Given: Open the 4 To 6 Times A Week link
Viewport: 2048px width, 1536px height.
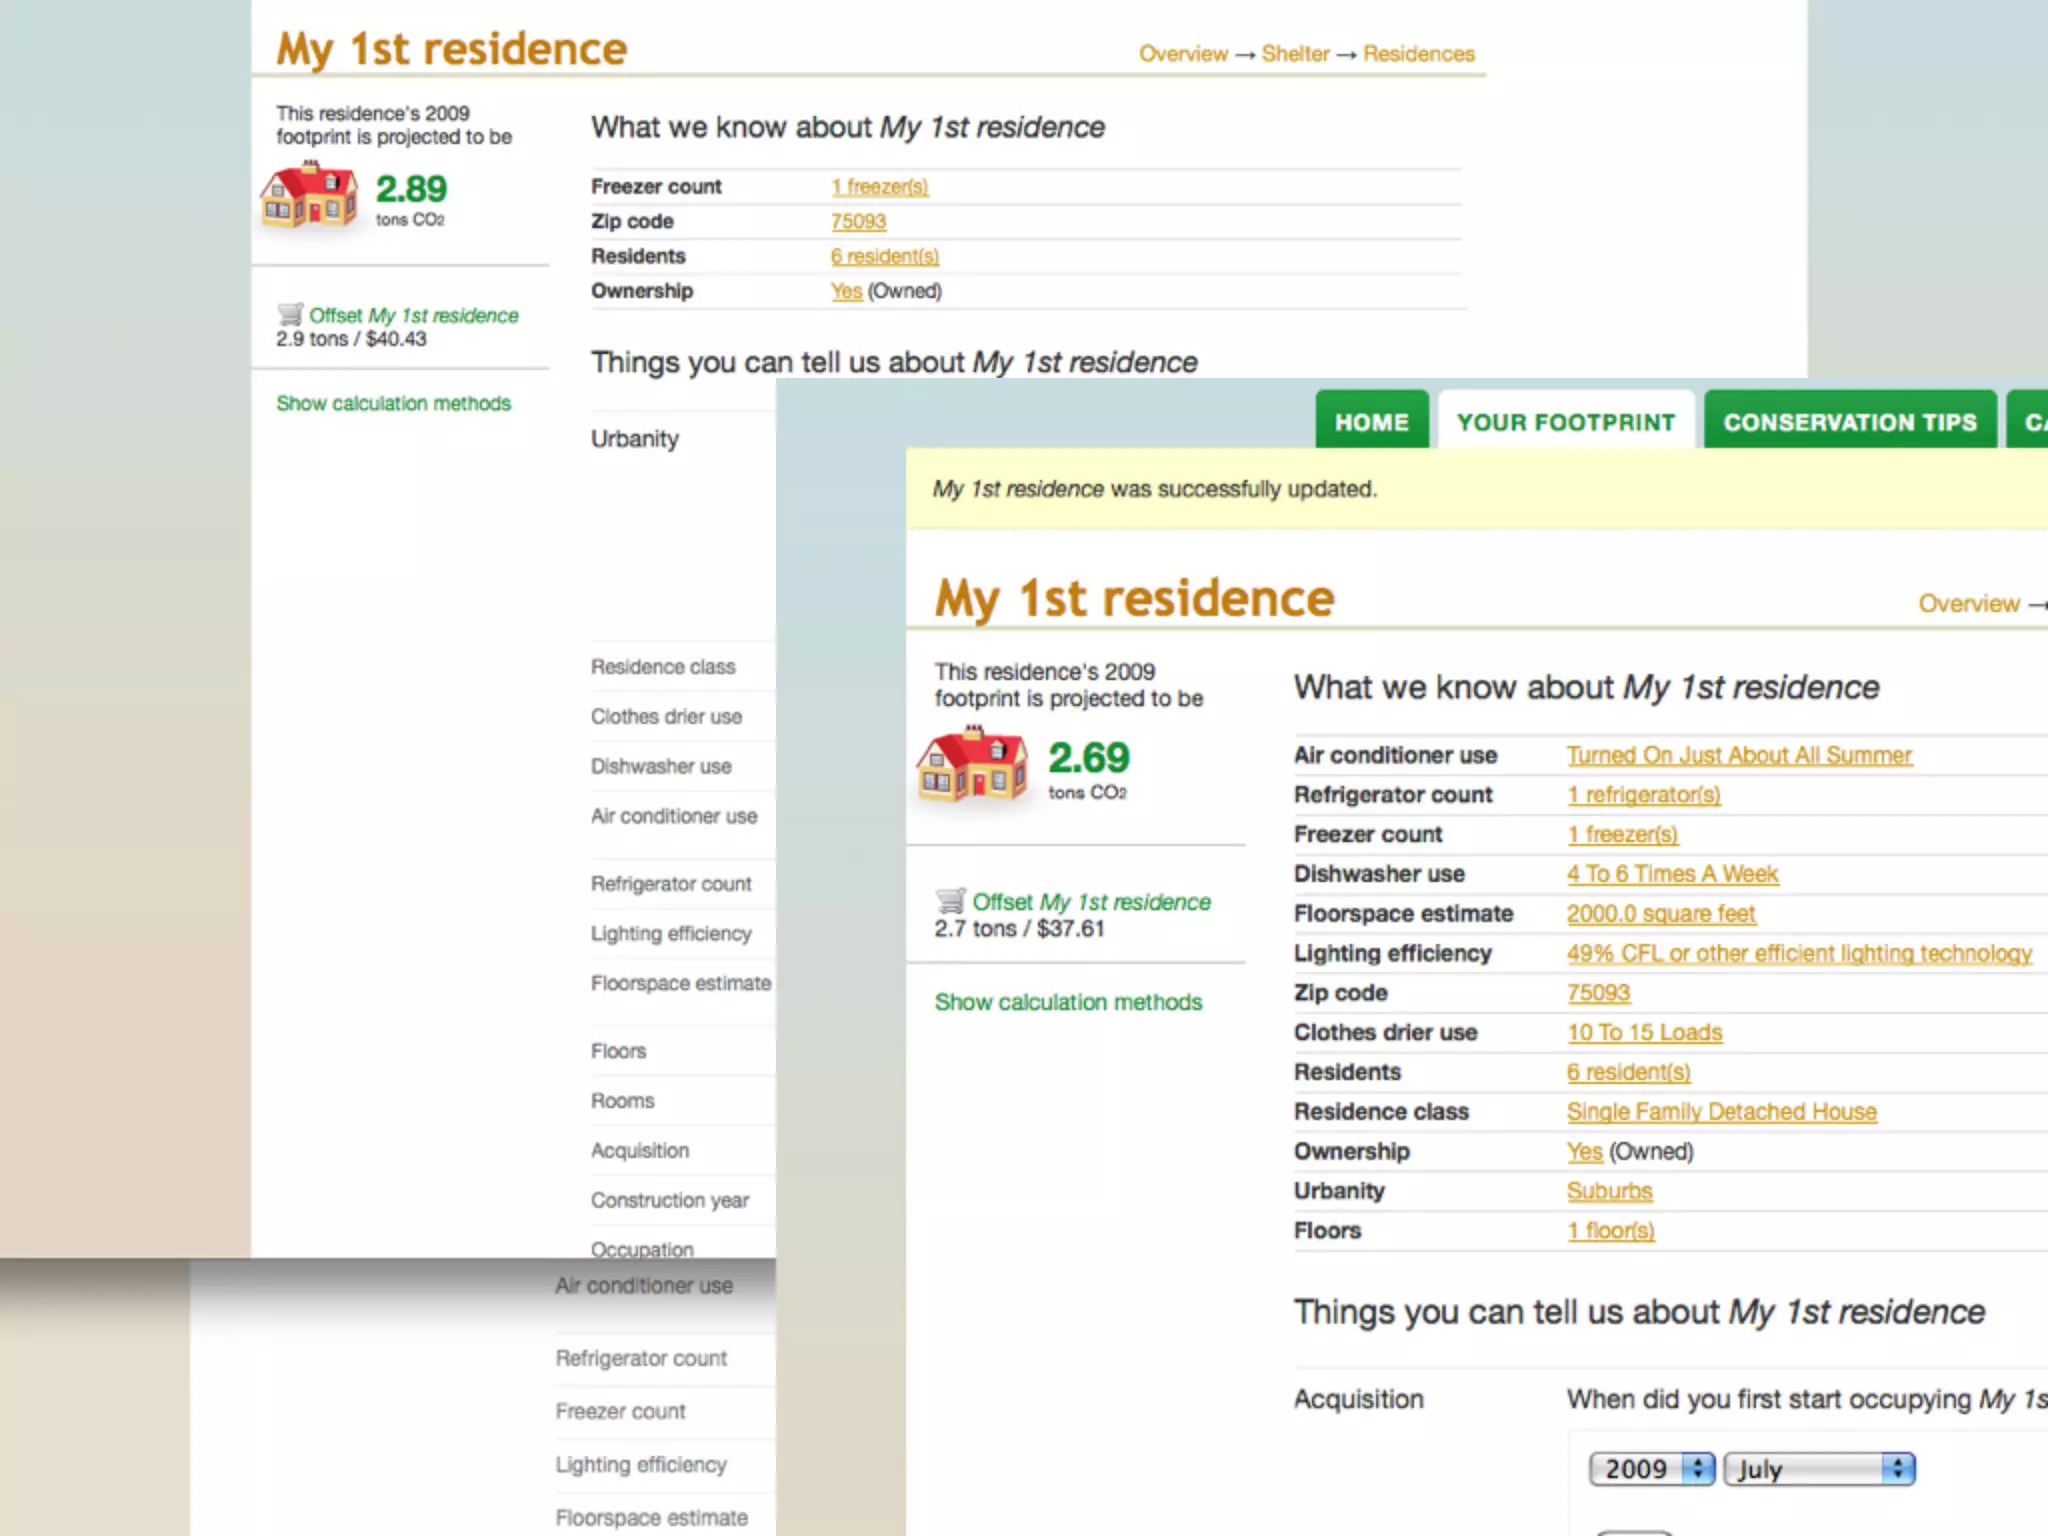Looking at the screenshot, I should [x=1672, y=874].
